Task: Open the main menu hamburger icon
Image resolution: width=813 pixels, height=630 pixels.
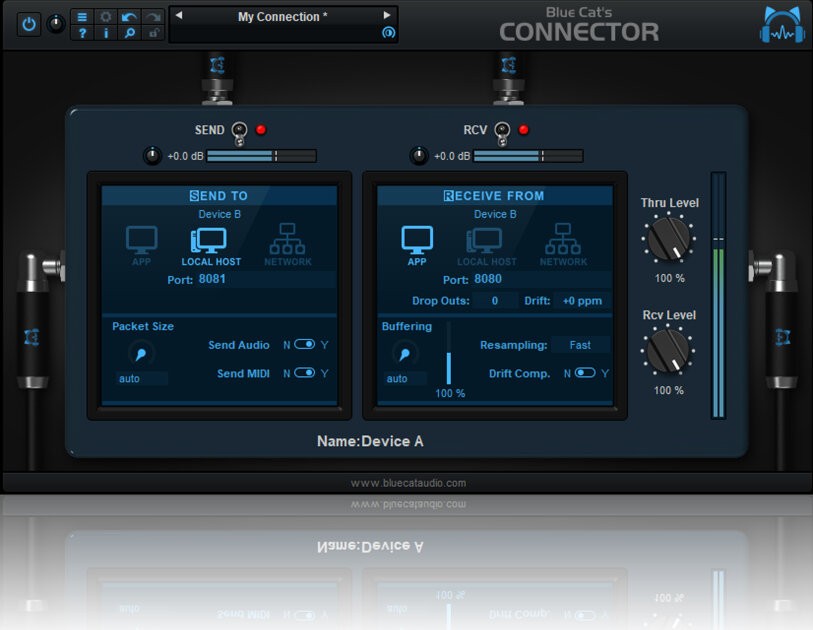Action: click(x=82, y=17)
